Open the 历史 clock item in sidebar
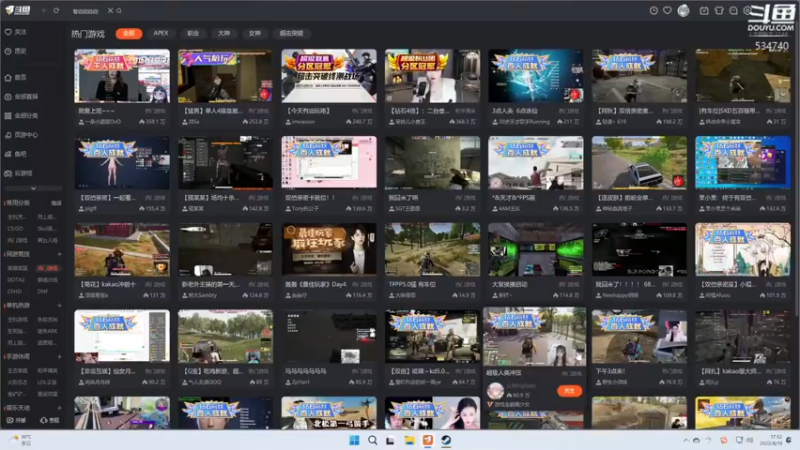 (x=15, y=51)
